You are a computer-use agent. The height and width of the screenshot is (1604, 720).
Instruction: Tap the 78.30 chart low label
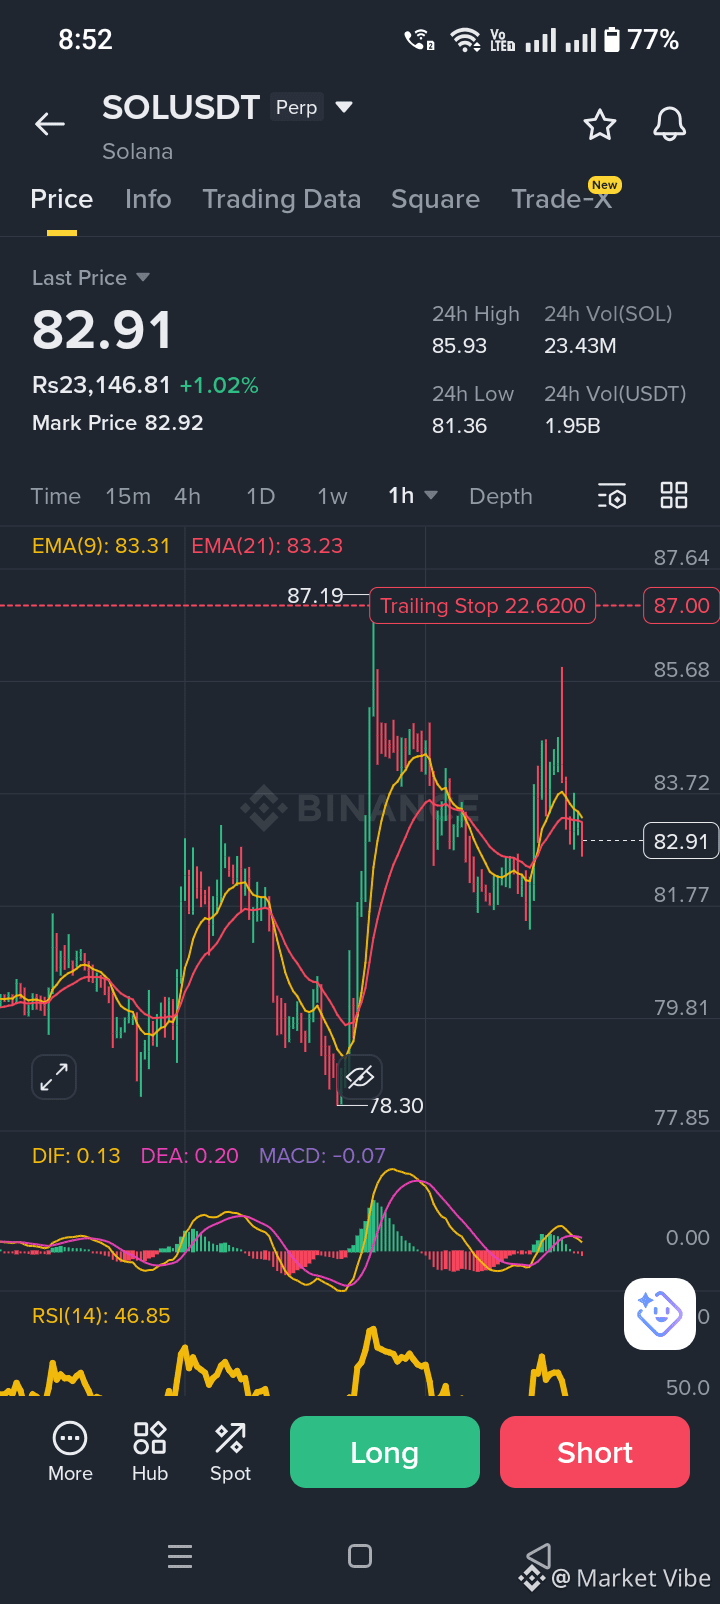(x=397, y=1106)
